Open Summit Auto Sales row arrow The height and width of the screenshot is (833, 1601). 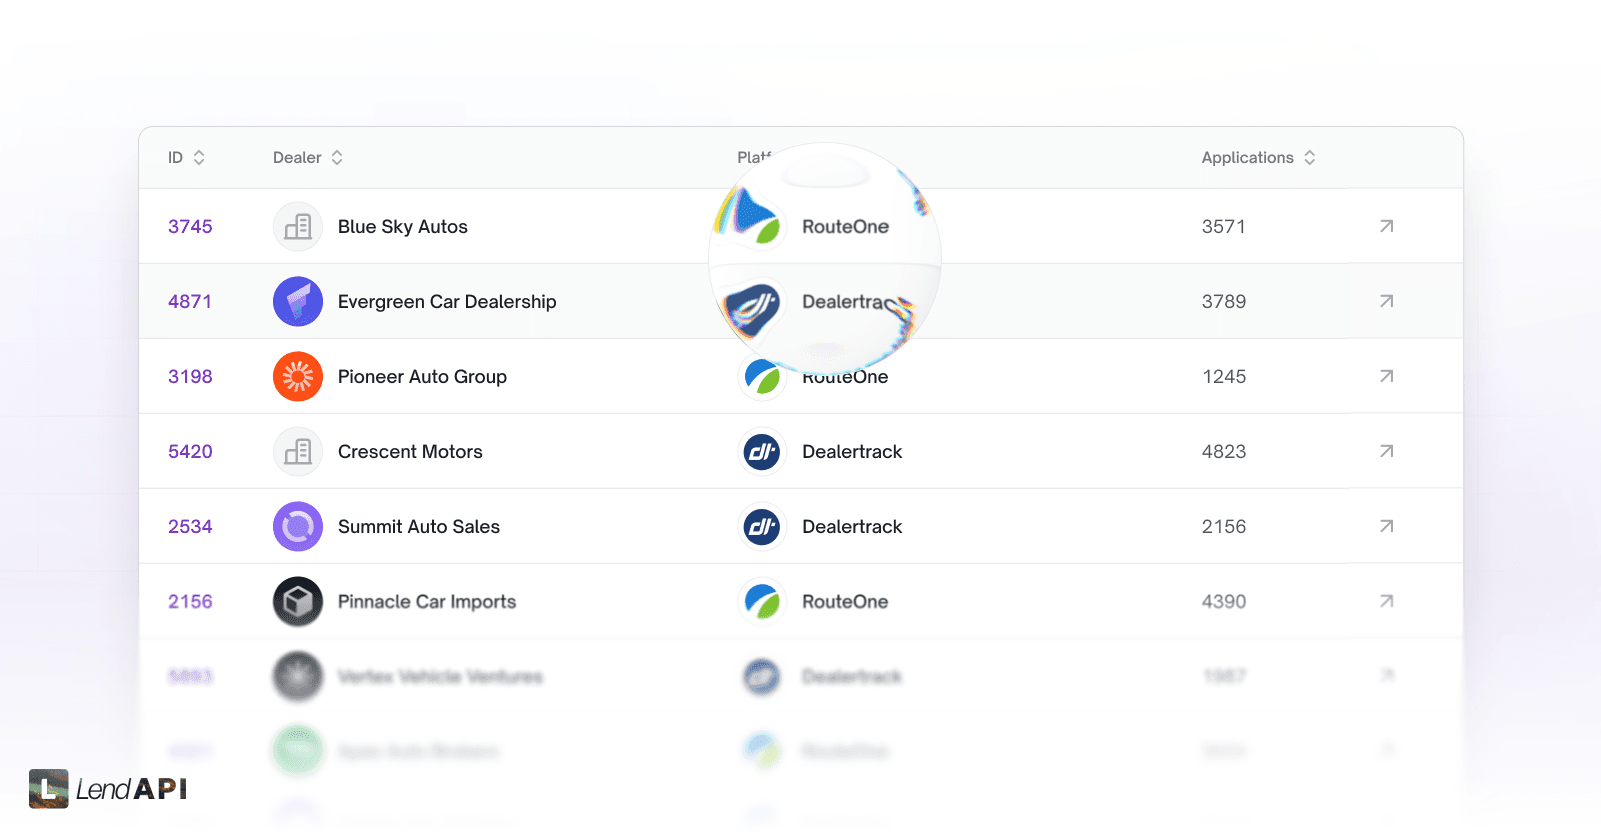point(1387,526)
